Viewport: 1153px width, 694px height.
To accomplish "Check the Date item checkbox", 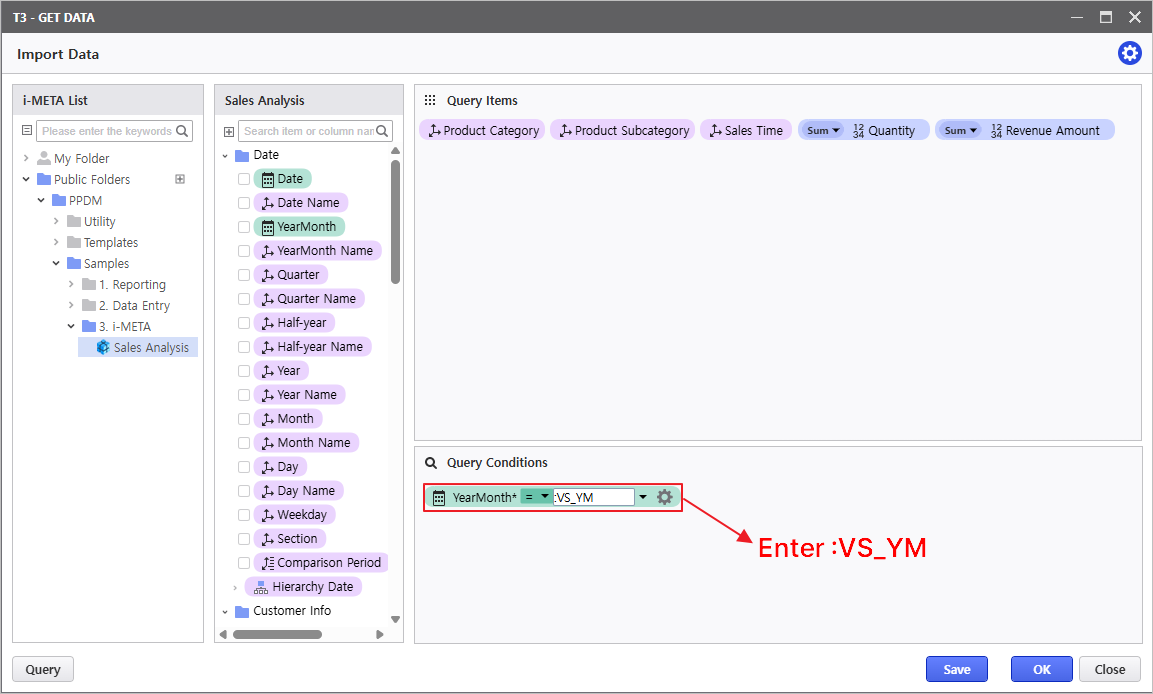I will [x=244, y=179].
